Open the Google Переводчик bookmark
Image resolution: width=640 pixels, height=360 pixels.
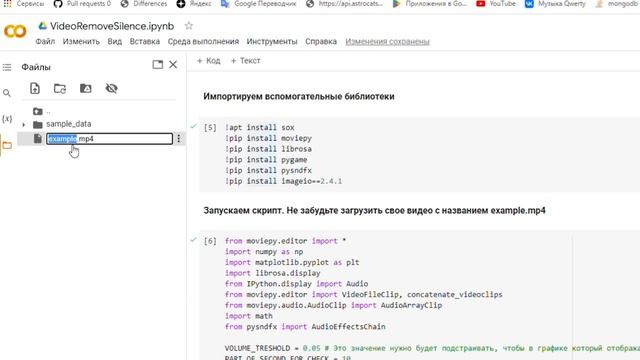click(258, 4)
